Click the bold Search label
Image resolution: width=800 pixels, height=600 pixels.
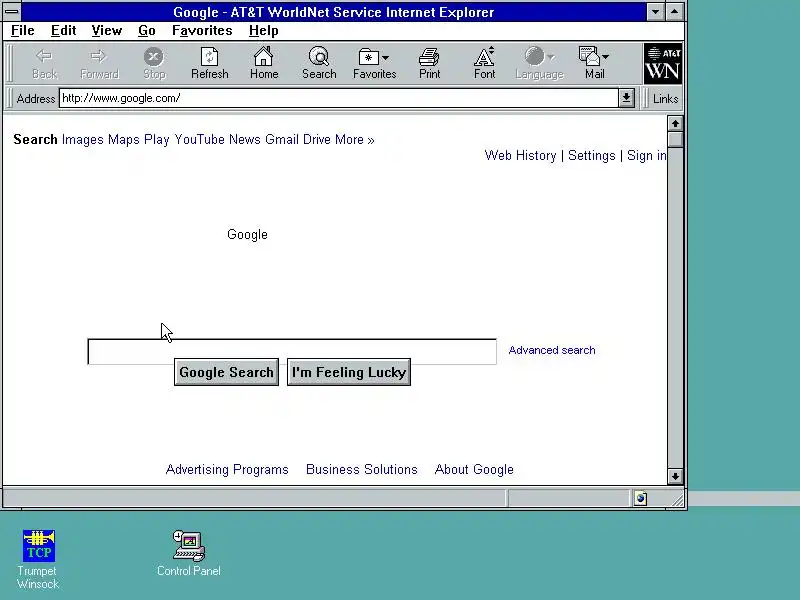click(35, 139)
